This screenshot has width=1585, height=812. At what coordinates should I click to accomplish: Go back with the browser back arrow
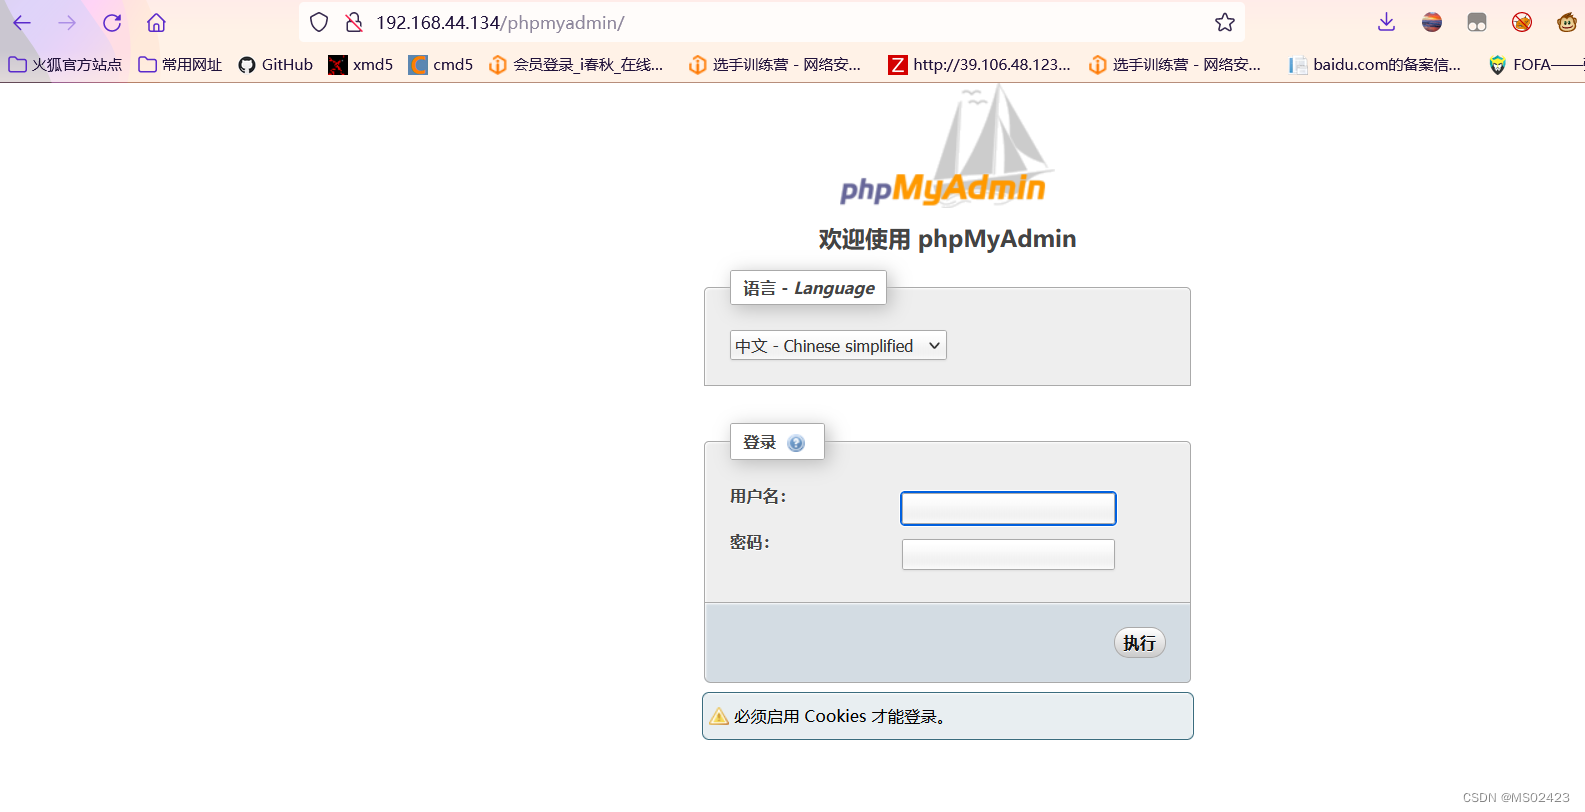coord(22,22)
